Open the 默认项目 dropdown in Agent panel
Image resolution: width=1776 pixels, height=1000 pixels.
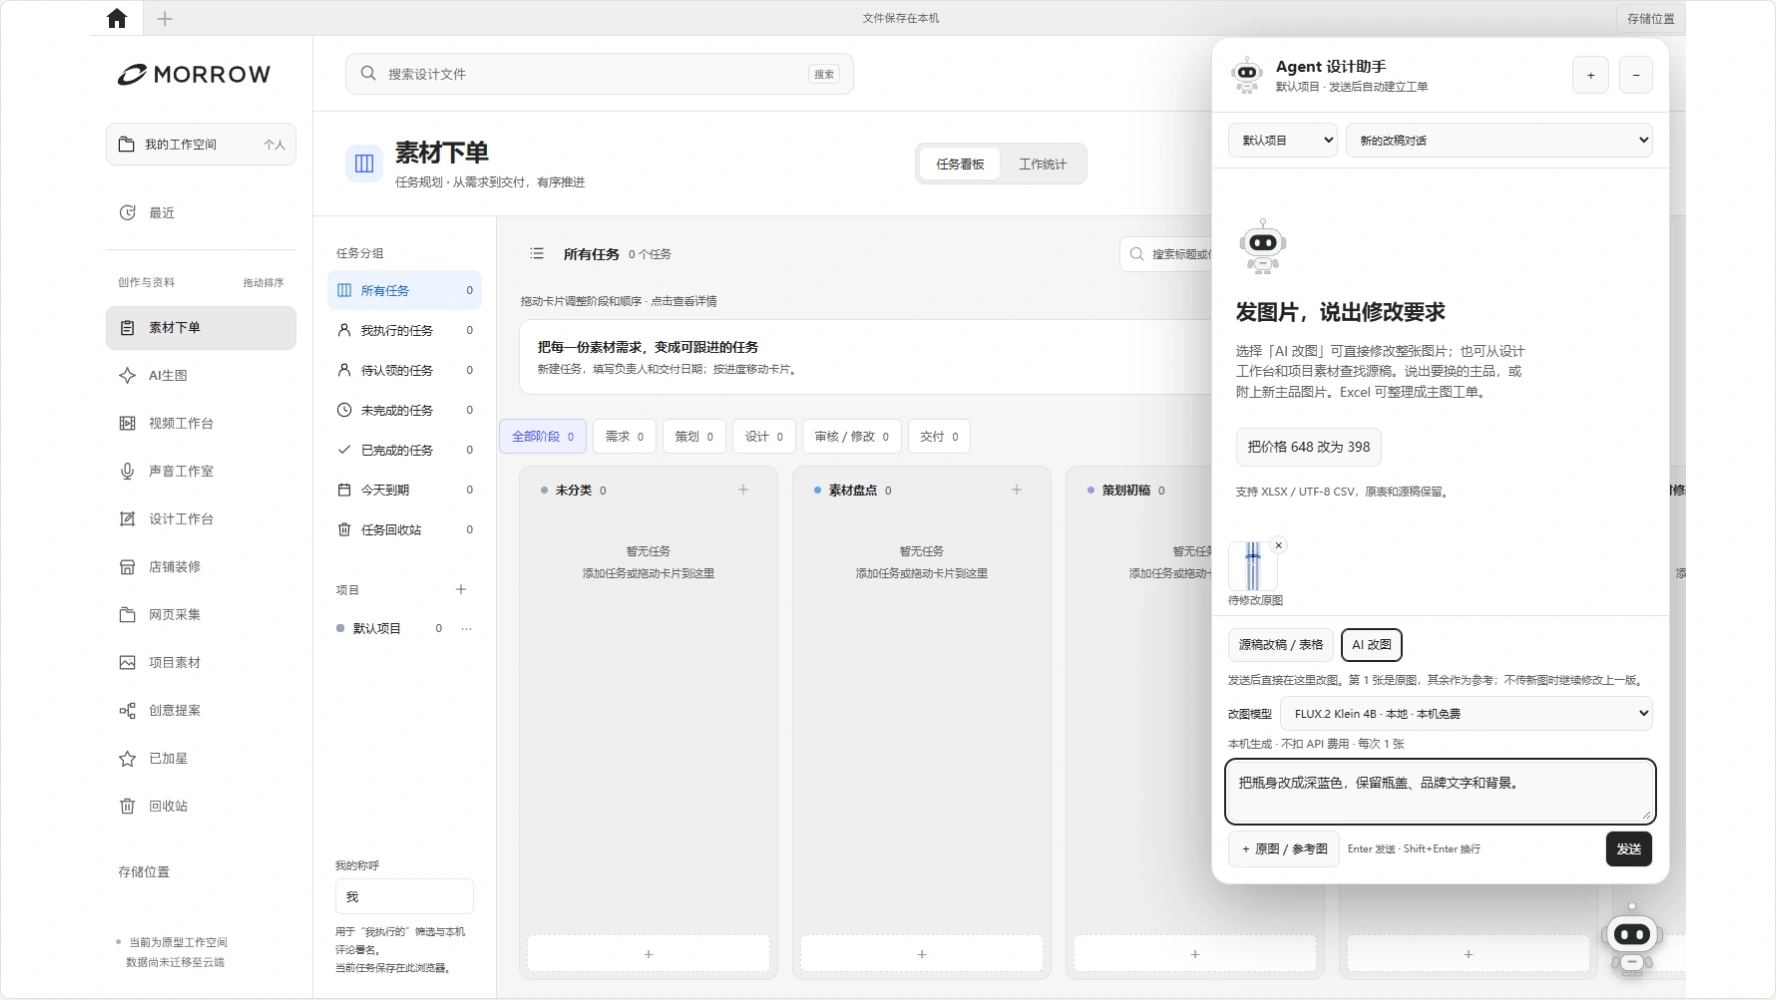coord(1283,141)
